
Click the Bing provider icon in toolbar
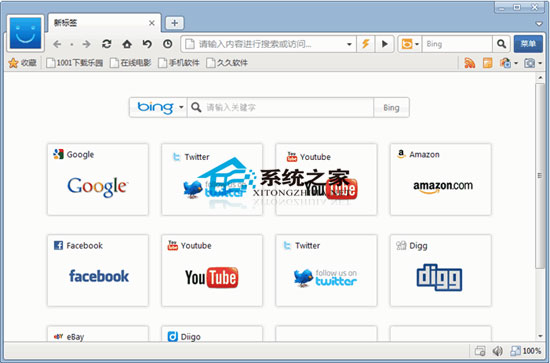(x=407, y=44)
